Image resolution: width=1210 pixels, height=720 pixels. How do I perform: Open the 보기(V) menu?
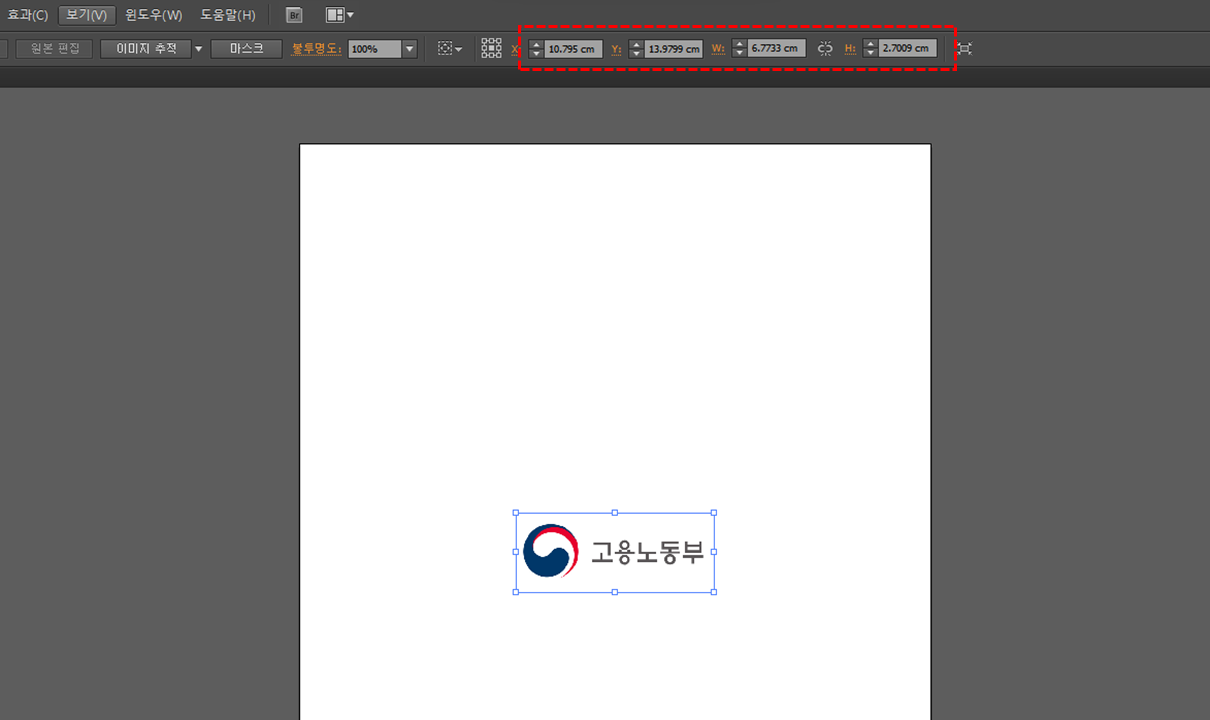pyautogui.click(x=86, y=15)
